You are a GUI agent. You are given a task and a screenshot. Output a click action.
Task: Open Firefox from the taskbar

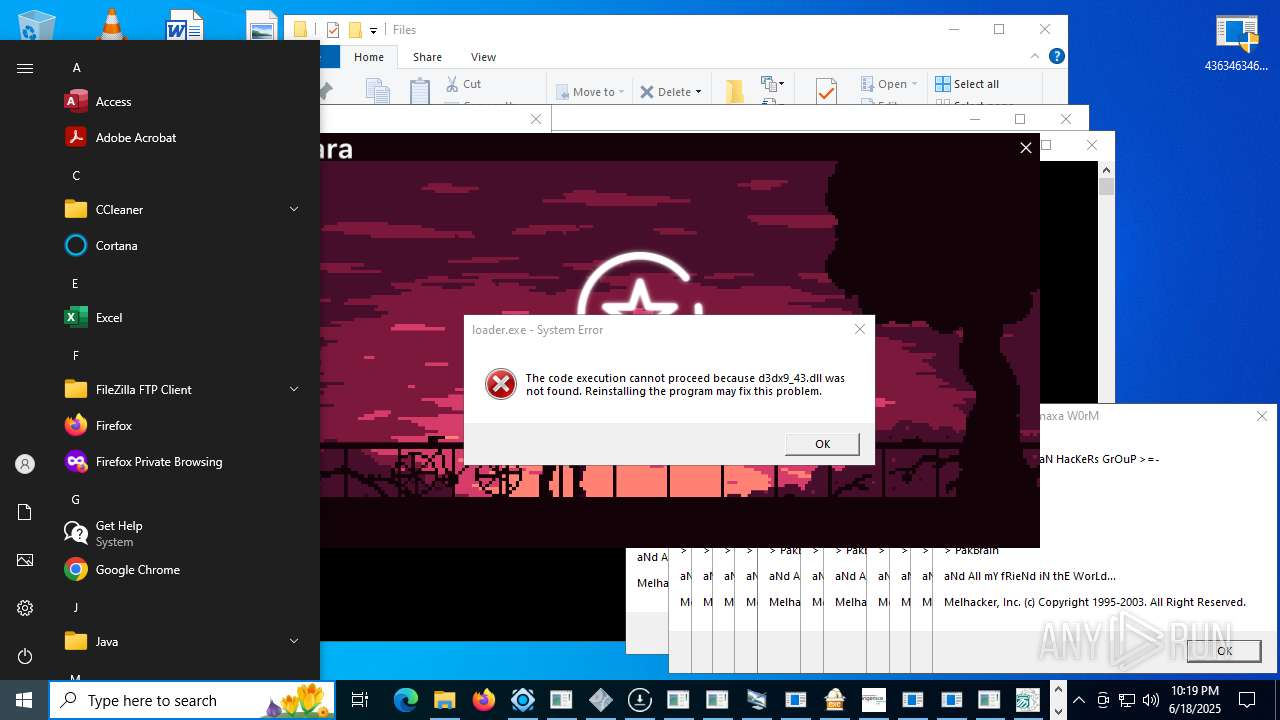tap(483, 700)
